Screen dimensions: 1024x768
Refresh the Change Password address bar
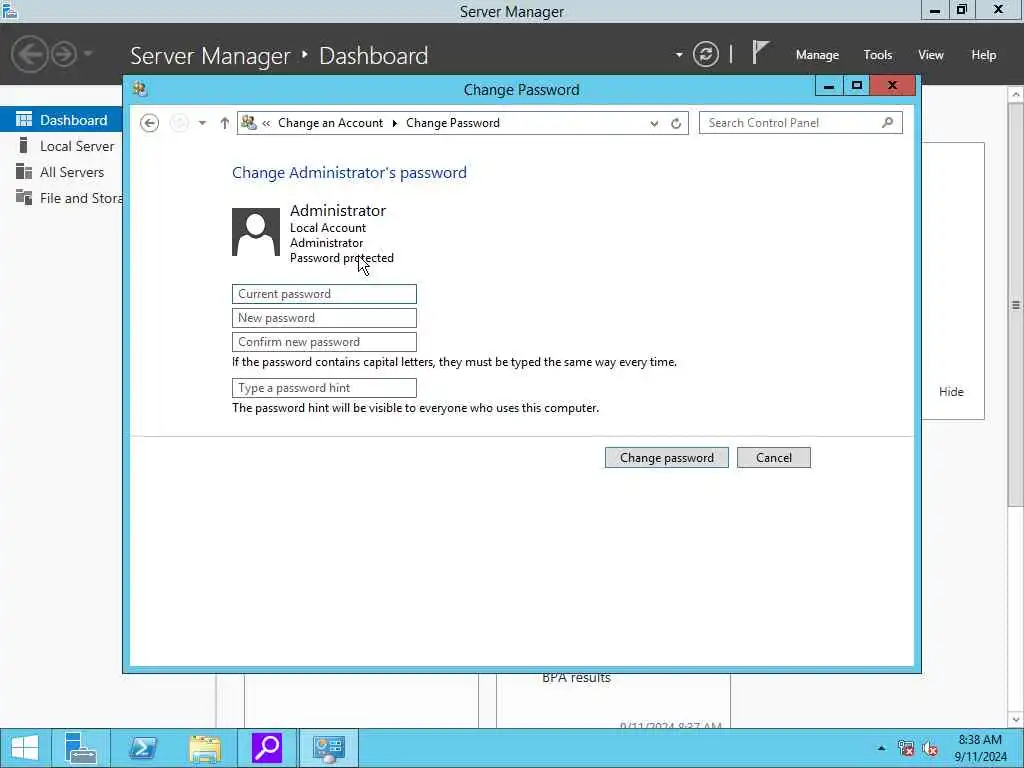pos(676,123)
